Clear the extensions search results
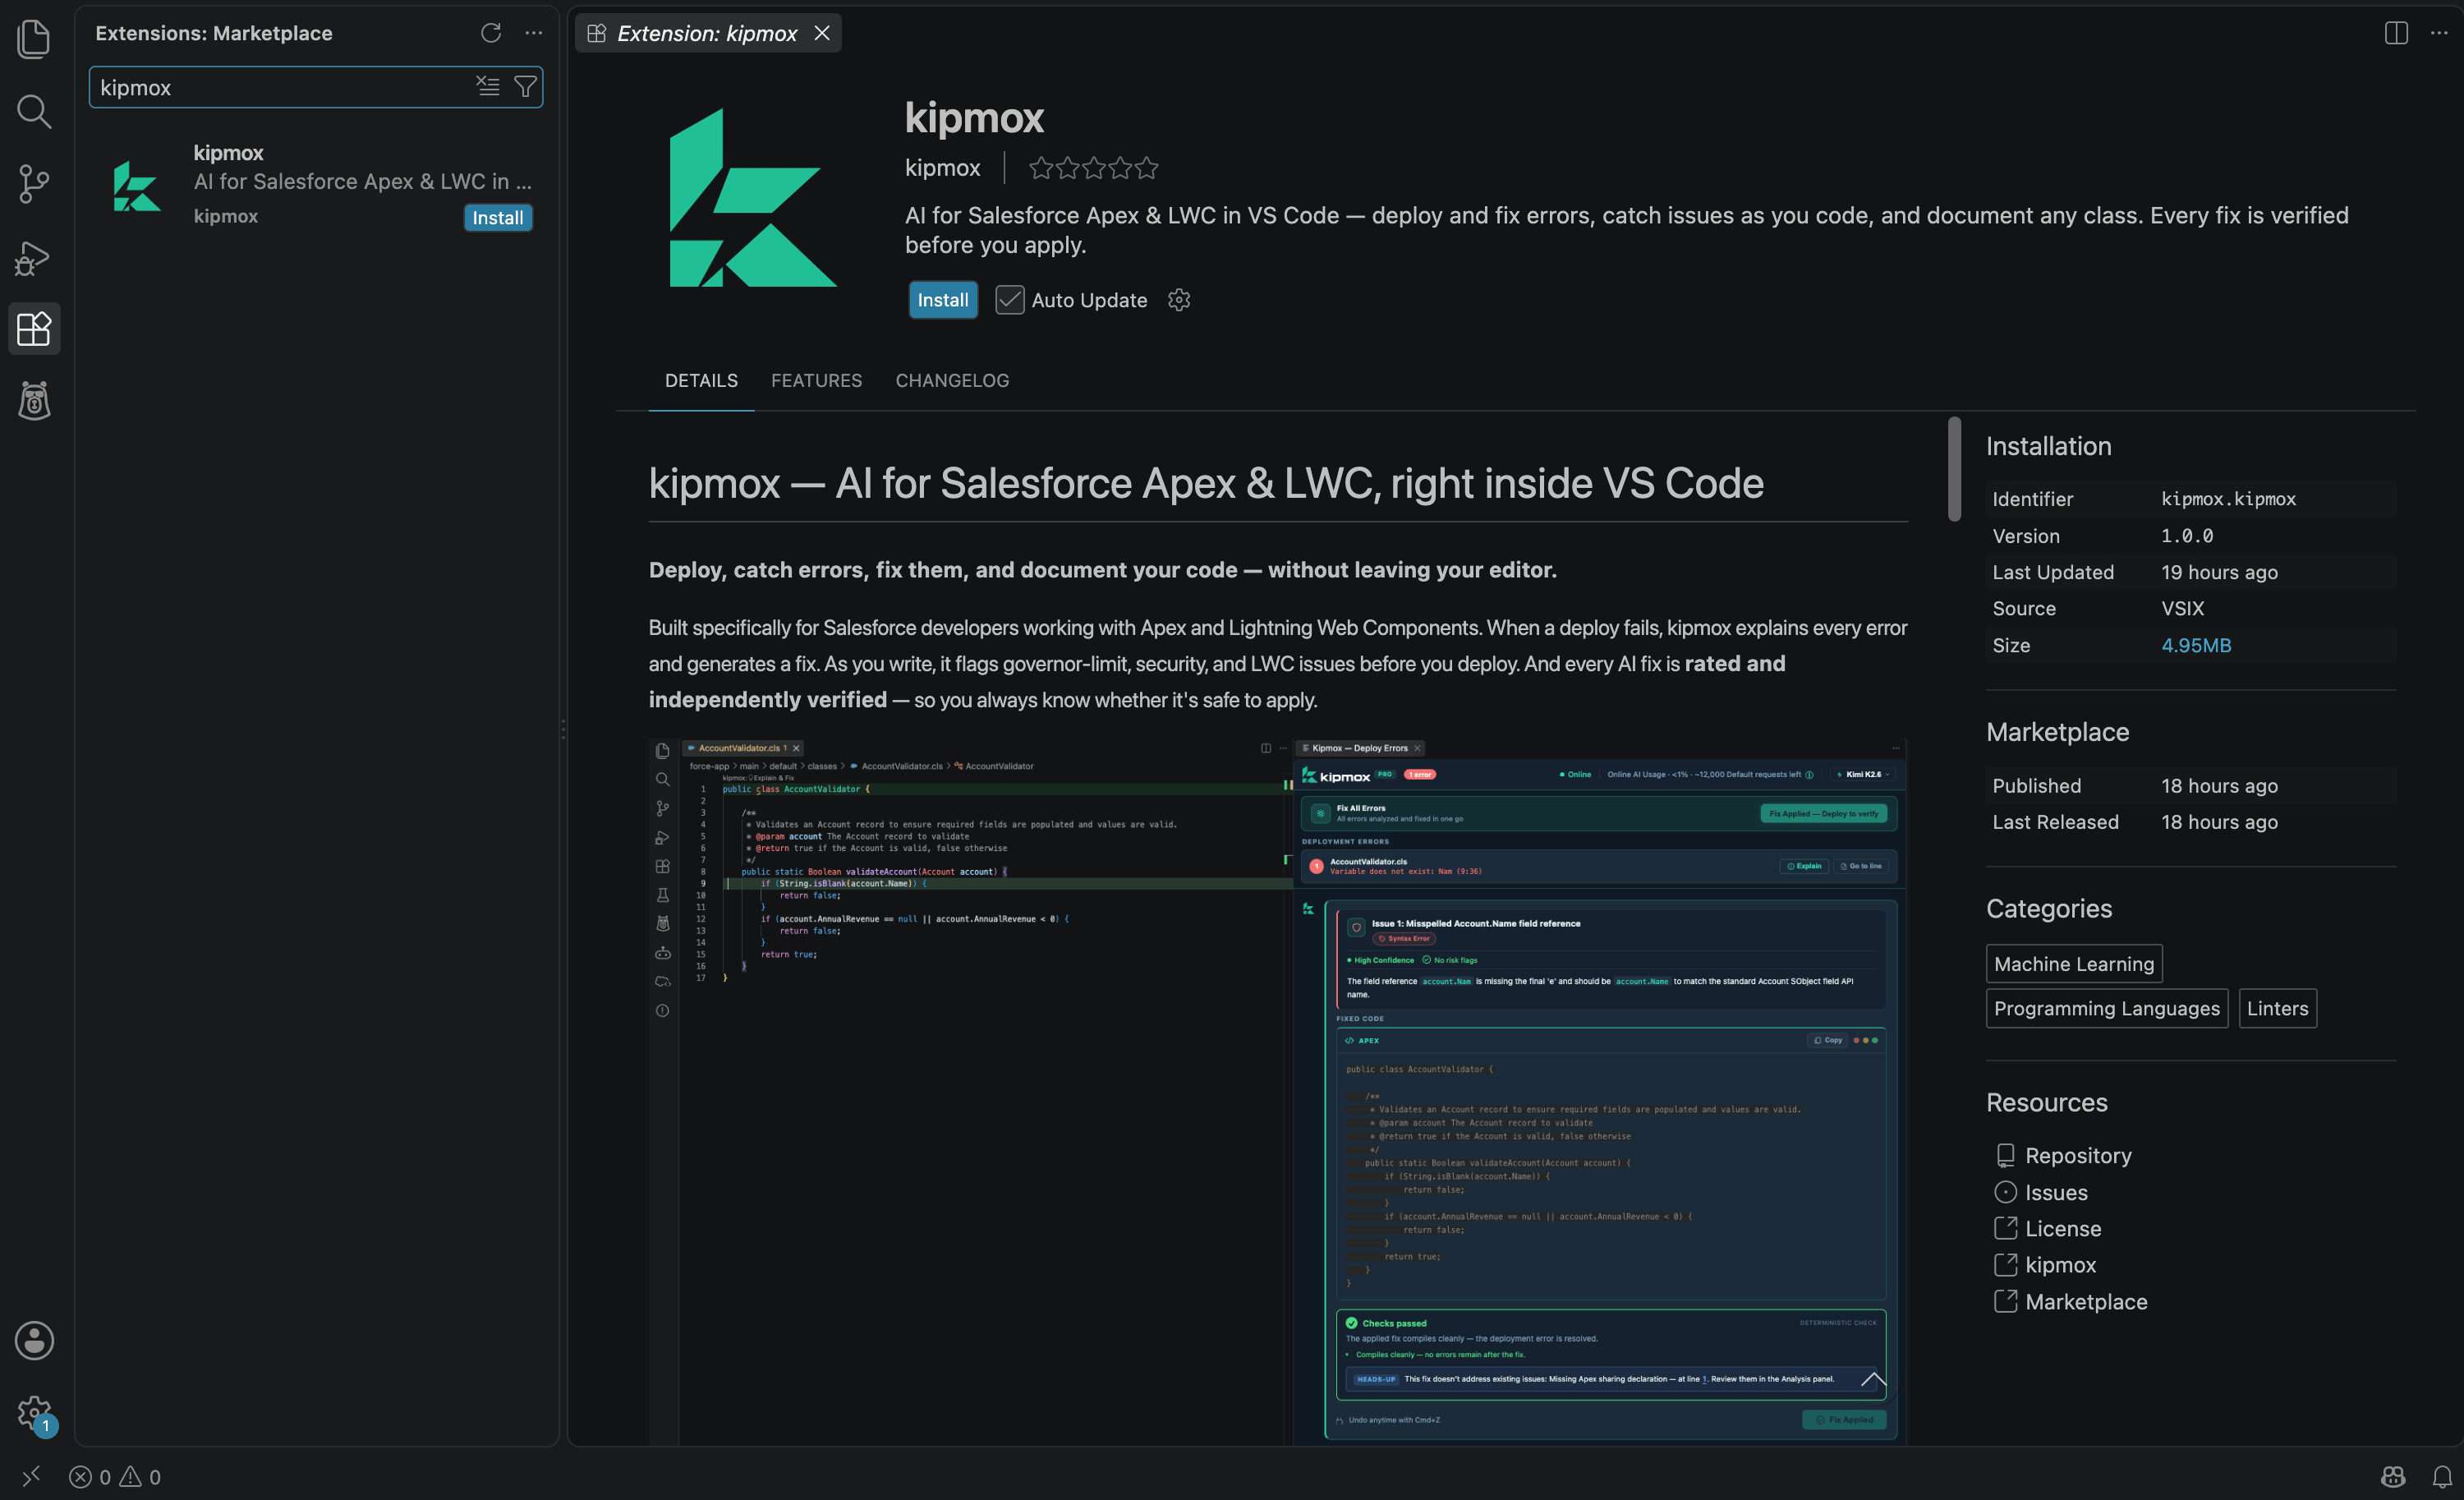The width and height of the screenshot is (2464, 1500). click(488, 87)
